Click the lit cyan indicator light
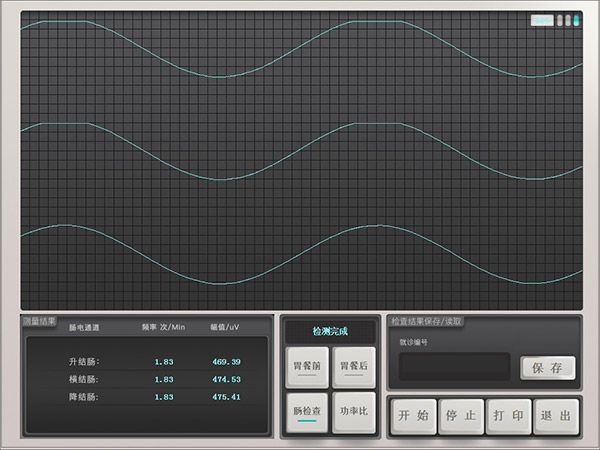 [576, 21]
